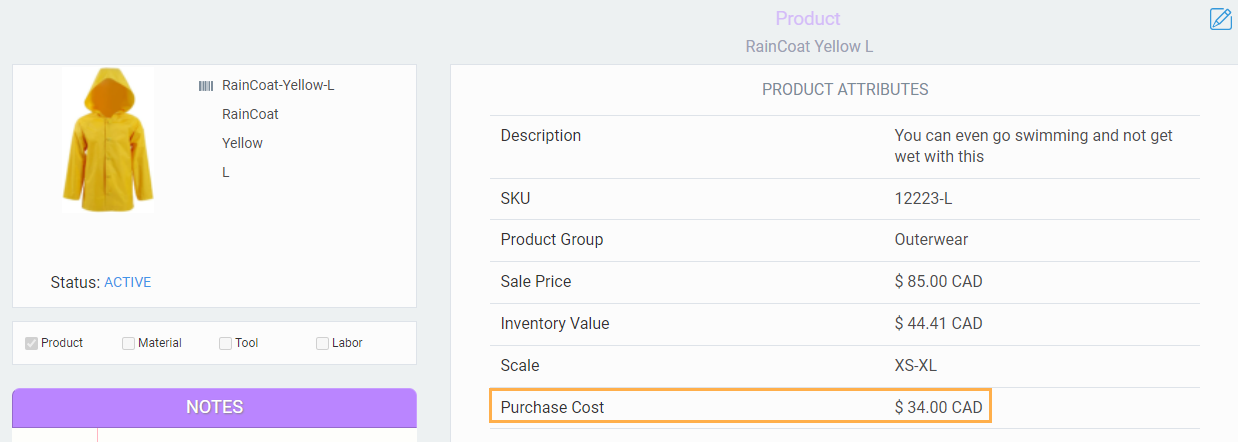Open the yellow raincoat product image
Screen dimensions: 1238x442
click(x=108, y=140)
